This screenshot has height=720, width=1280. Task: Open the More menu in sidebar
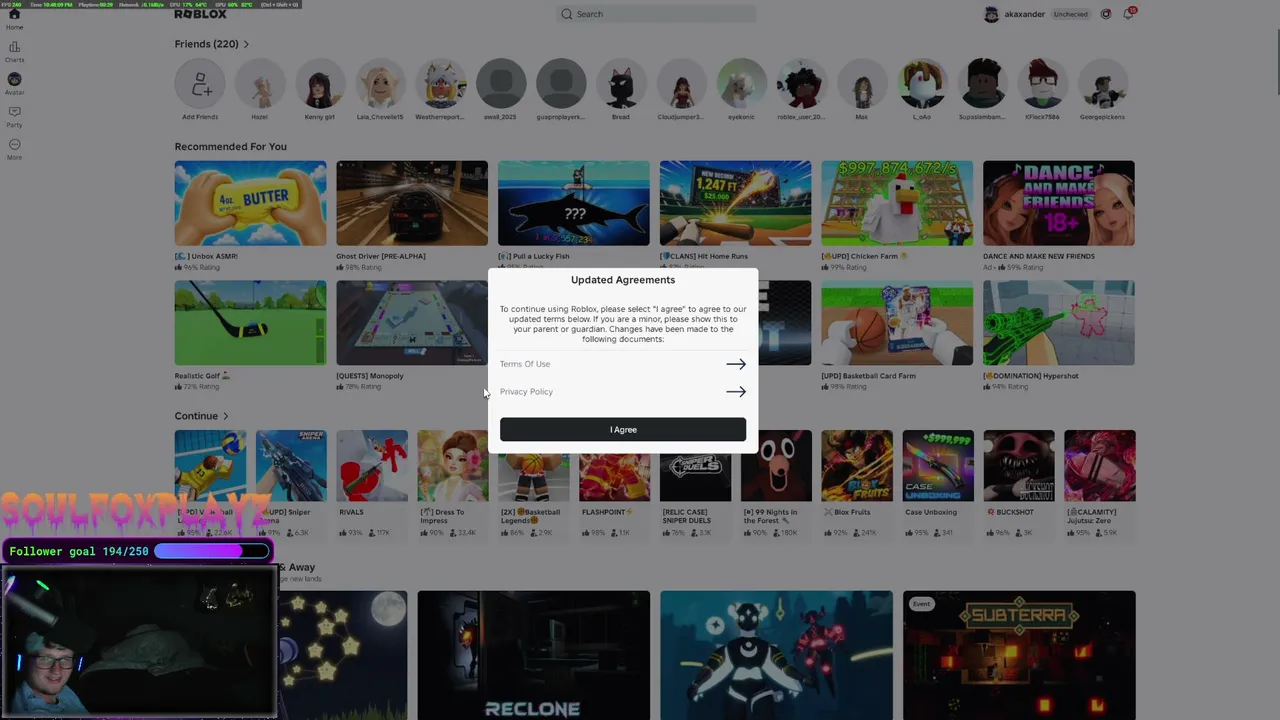(x=14, y=149)
